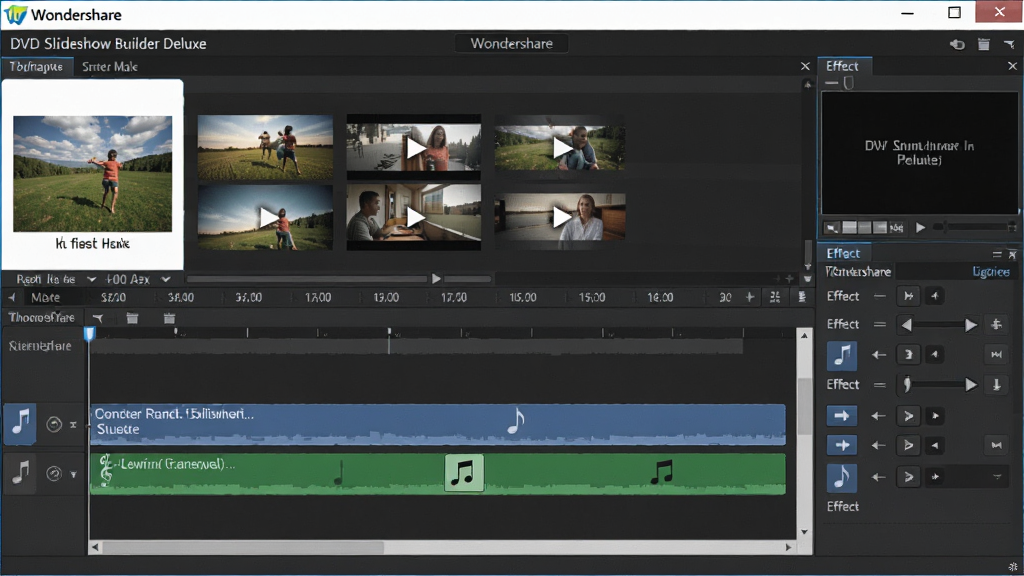This screenshot has height=576, width=1024.
Task: Select the music note marker on blue track
Action: [516, 421]
